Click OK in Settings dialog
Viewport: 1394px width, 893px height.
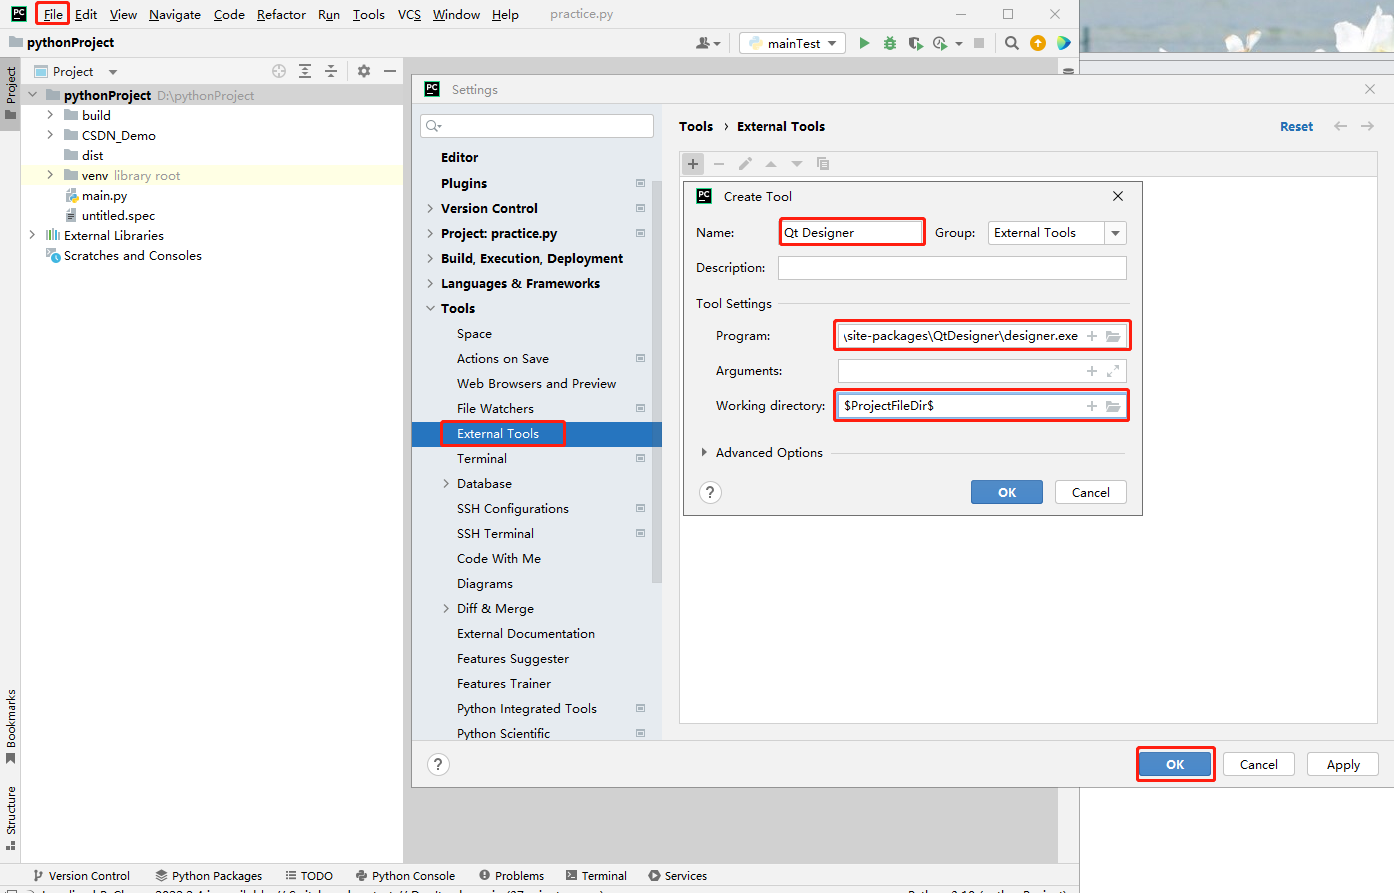1175,764
